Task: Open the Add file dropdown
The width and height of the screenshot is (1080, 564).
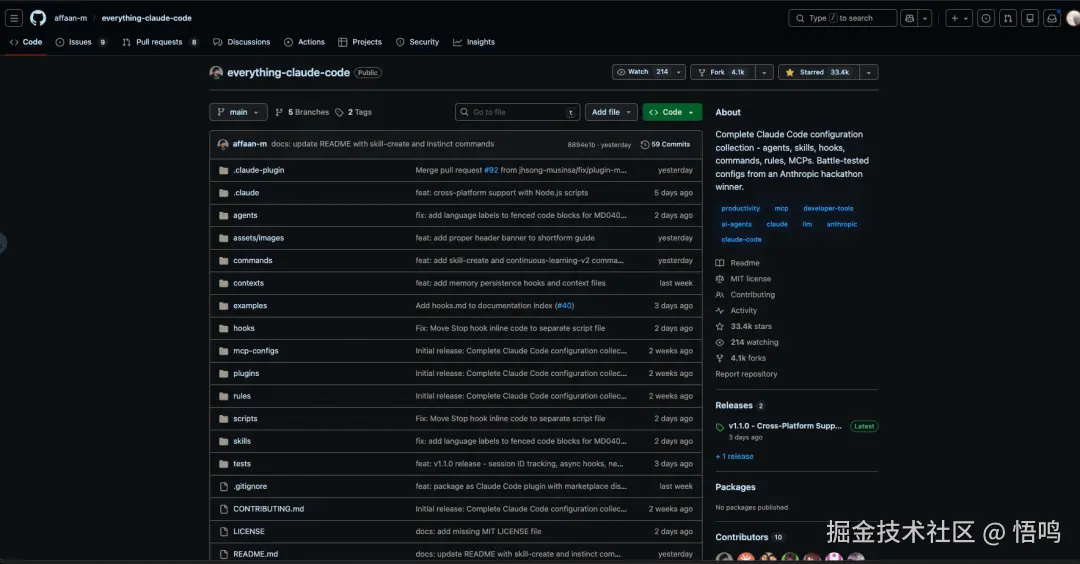Action: (612, 112)
